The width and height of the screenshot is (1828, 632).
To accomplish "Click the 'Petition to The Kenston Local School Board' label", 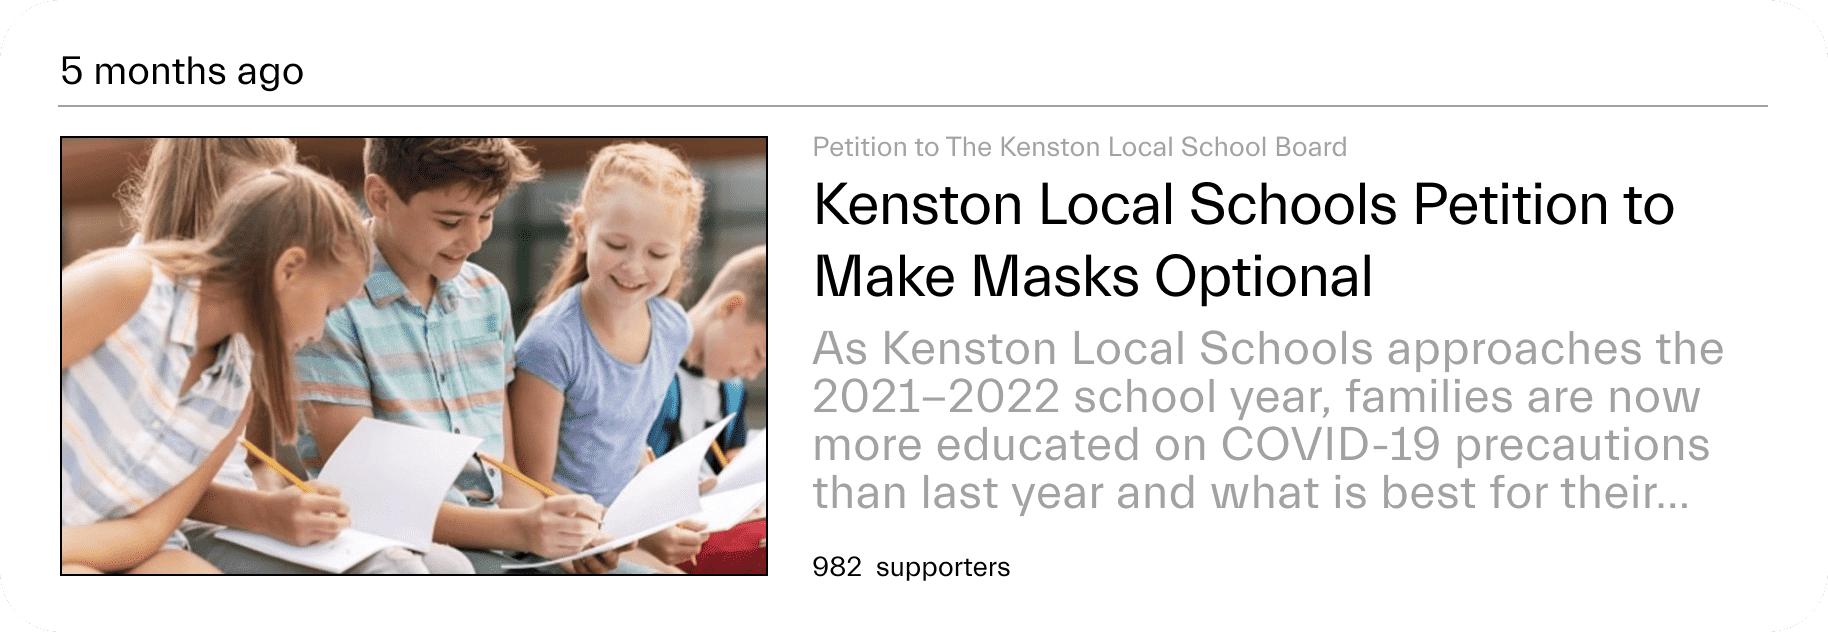I will pyautogui.click(x=1080, y=147).
